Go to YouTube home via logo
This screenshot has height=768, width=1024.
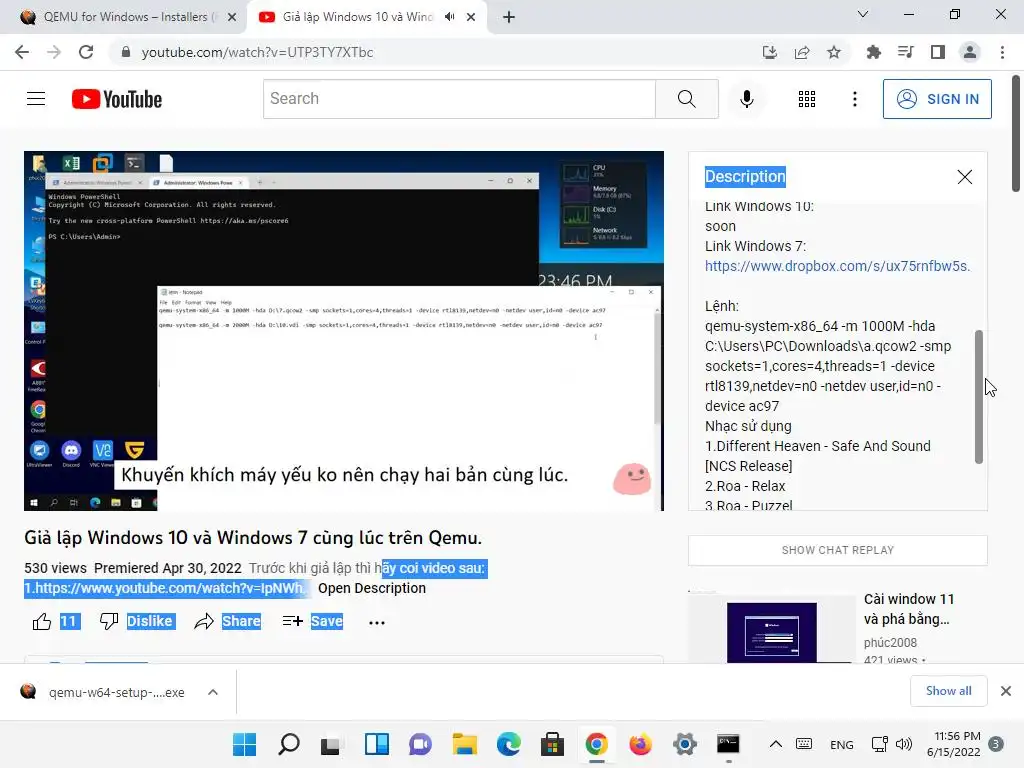pos(117,99)
